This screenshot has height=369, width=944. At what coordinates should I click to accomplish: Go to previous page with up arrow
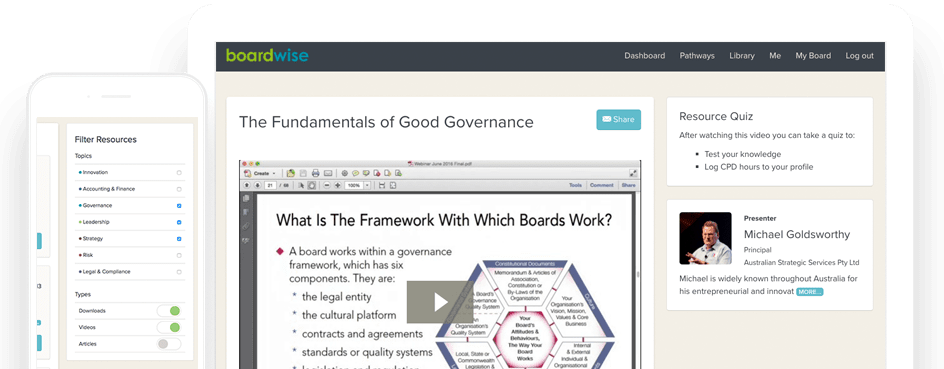click(247, 185)
